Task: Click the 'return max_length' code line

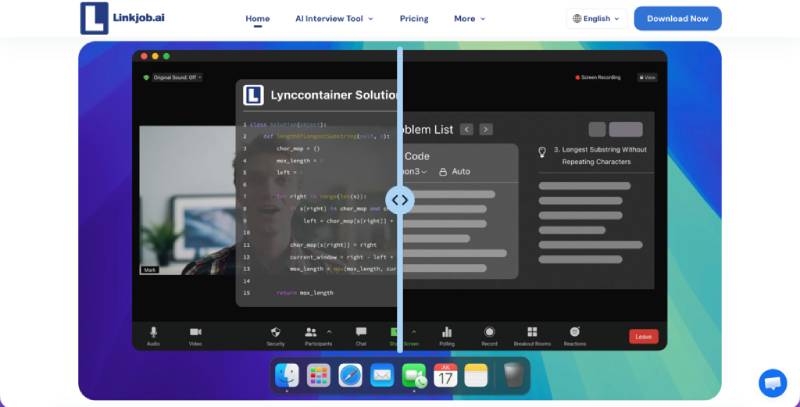Action: coord(305,293)
